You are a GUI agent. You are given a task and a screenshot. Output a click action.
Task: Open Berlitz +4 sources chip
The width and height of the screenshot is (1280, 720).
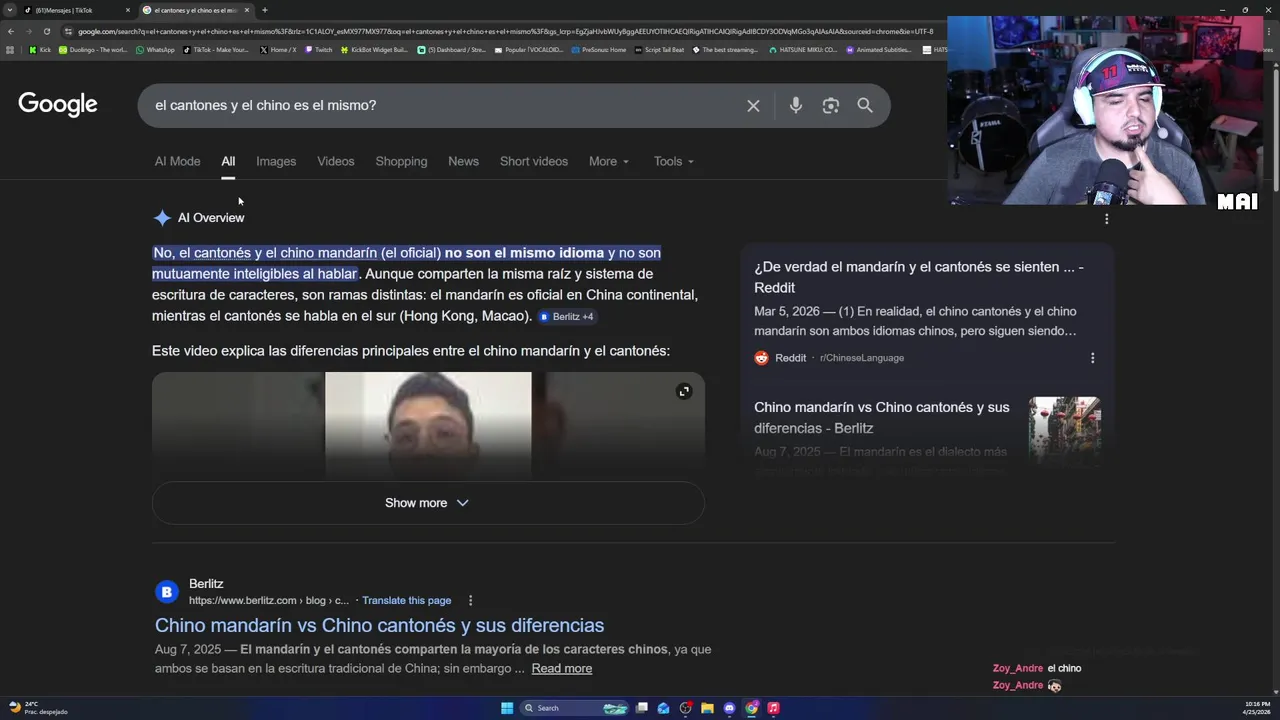pyautogui.click(x=567, y=316)
